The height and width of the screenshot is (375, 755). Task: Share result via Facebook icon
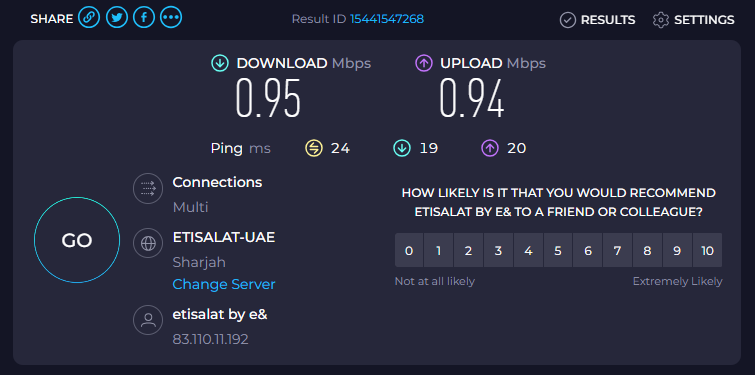(x=143, y=18)
